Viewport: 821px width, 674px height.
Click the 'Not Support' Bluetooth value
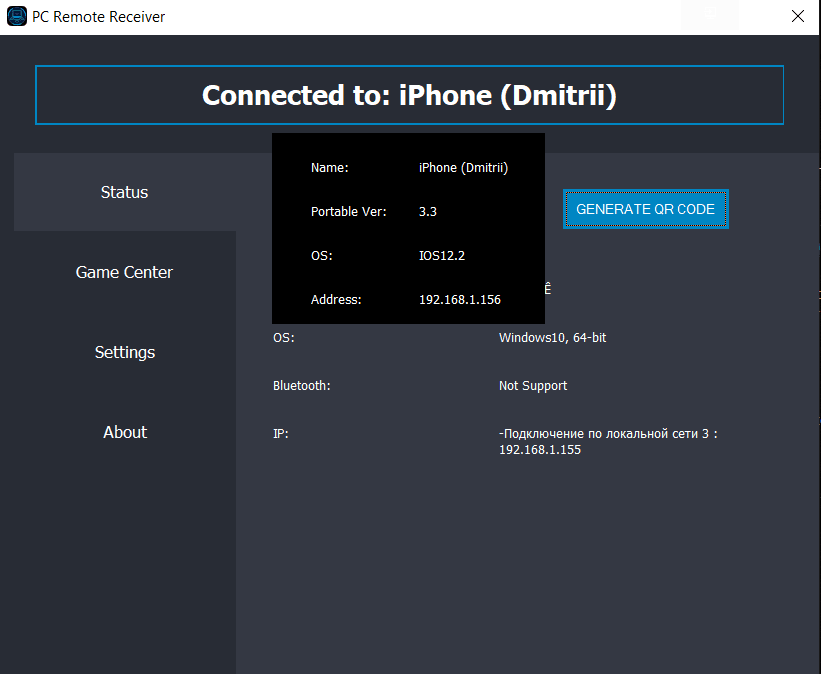coord(532,386)
